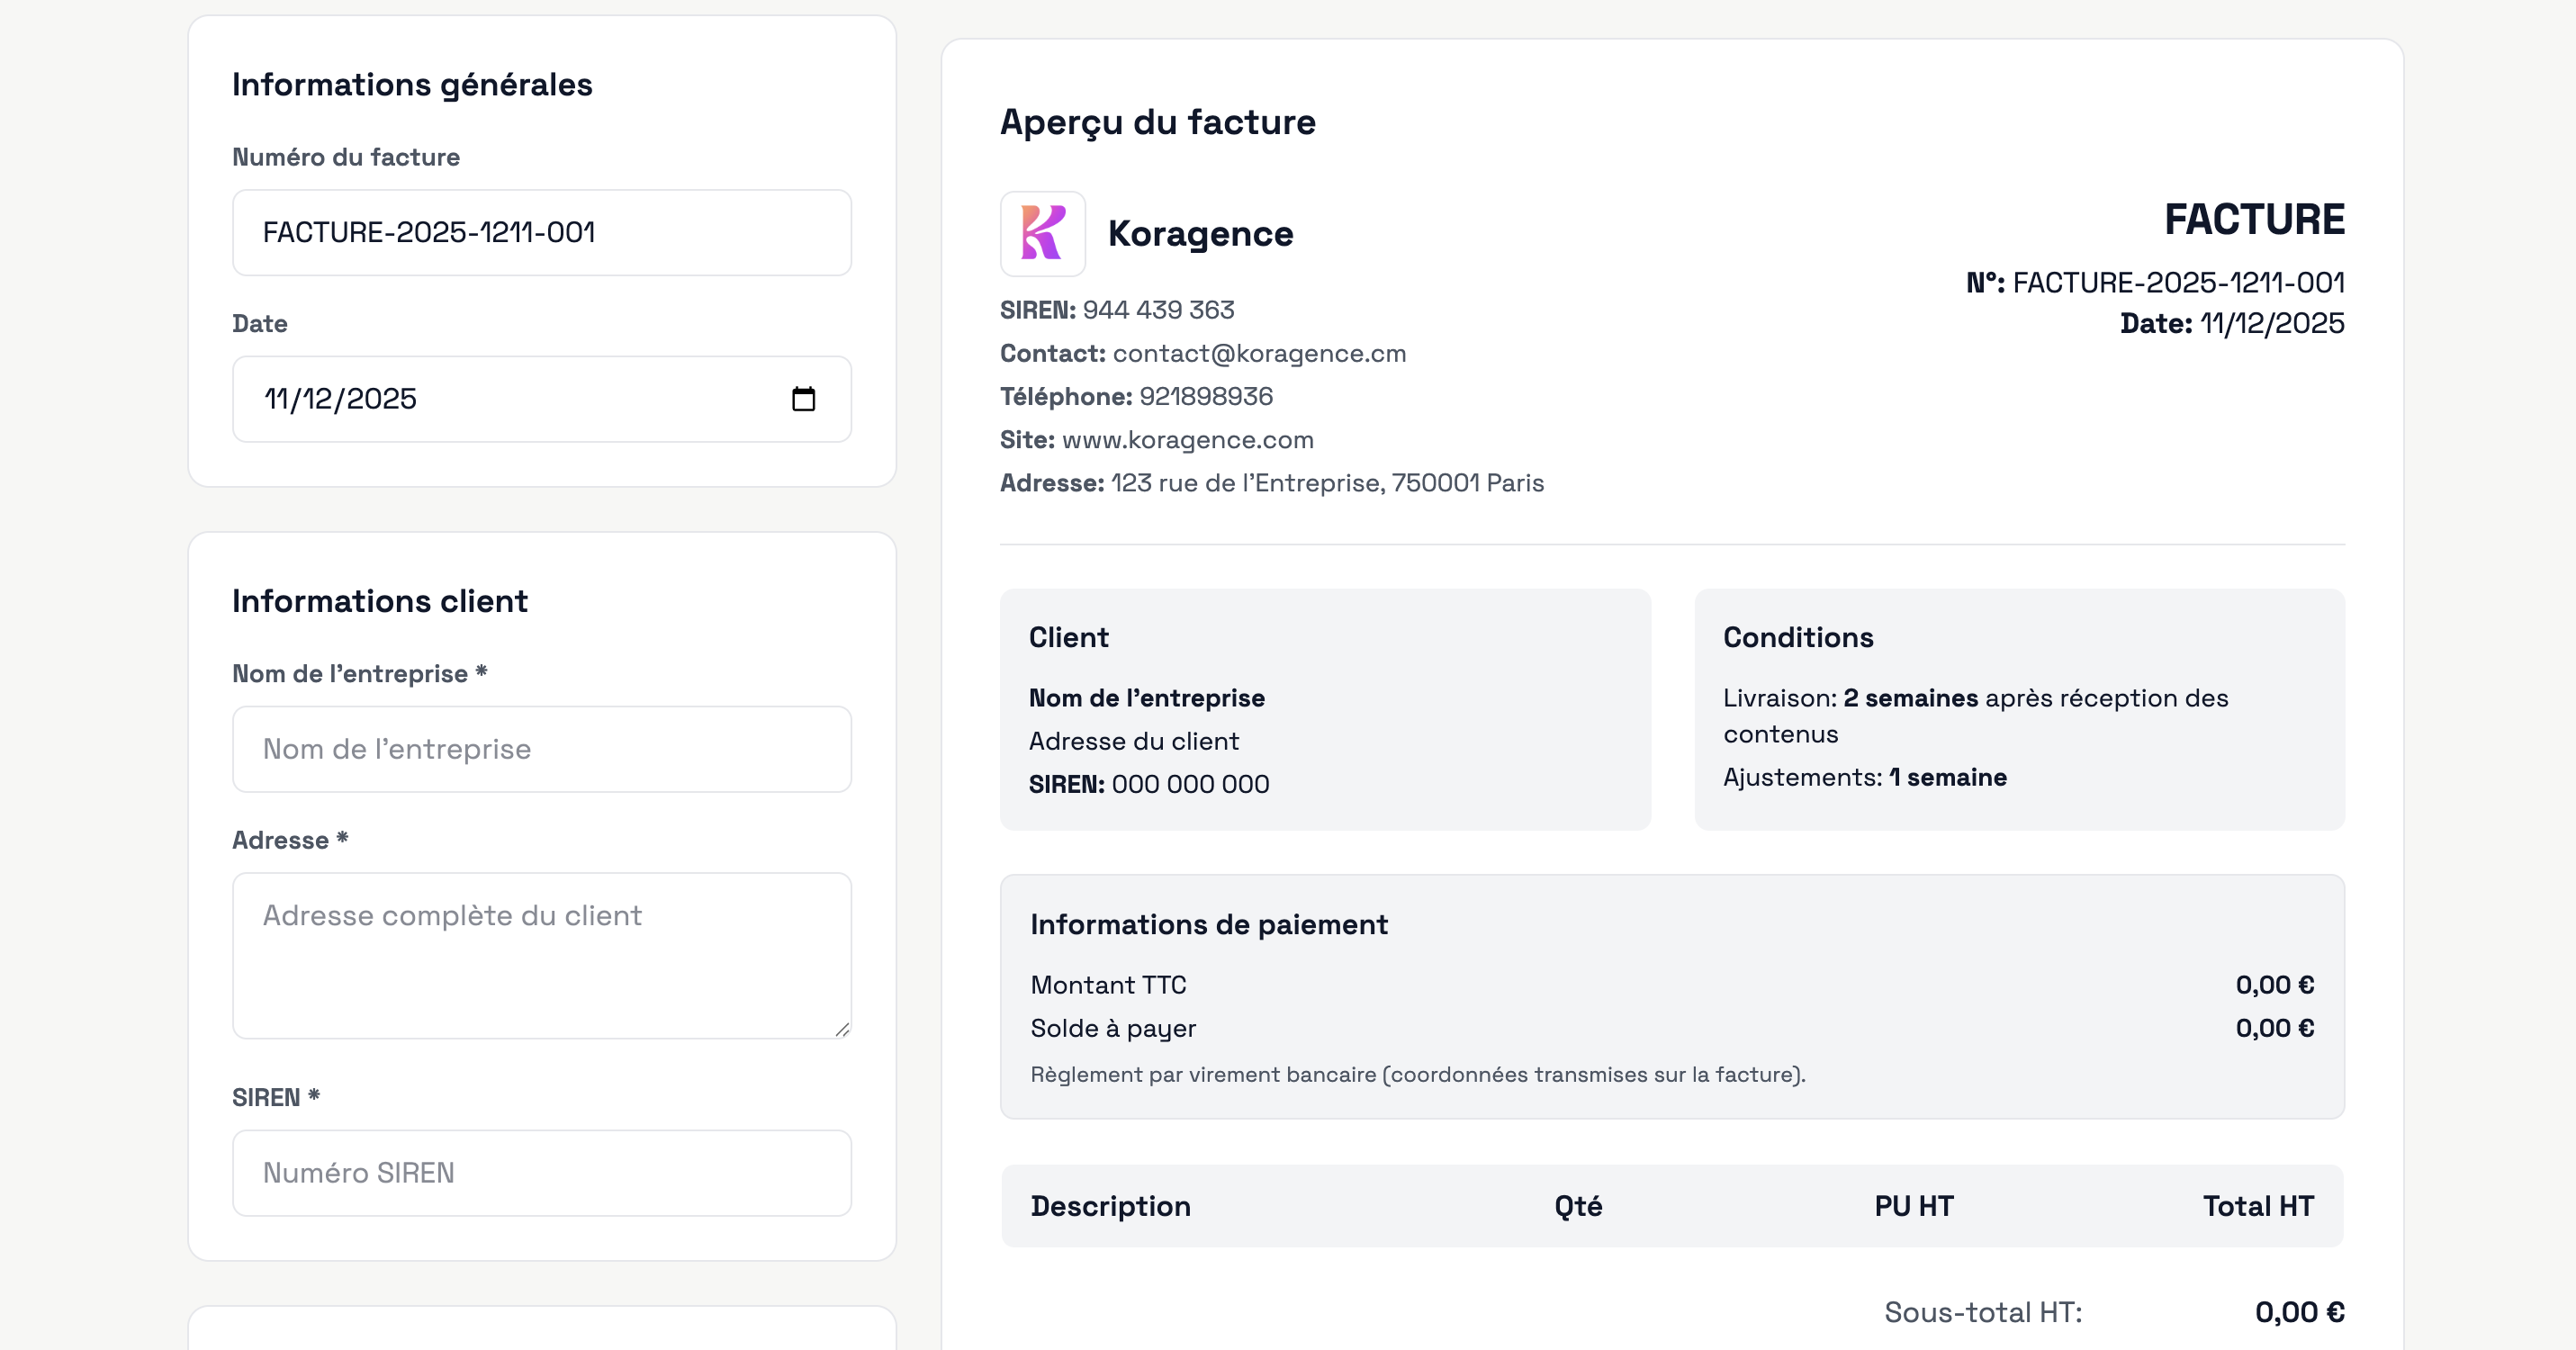2576x1350 pixels.
Task: Open the www.koragence.com site link
Action: click(1187, 440)
